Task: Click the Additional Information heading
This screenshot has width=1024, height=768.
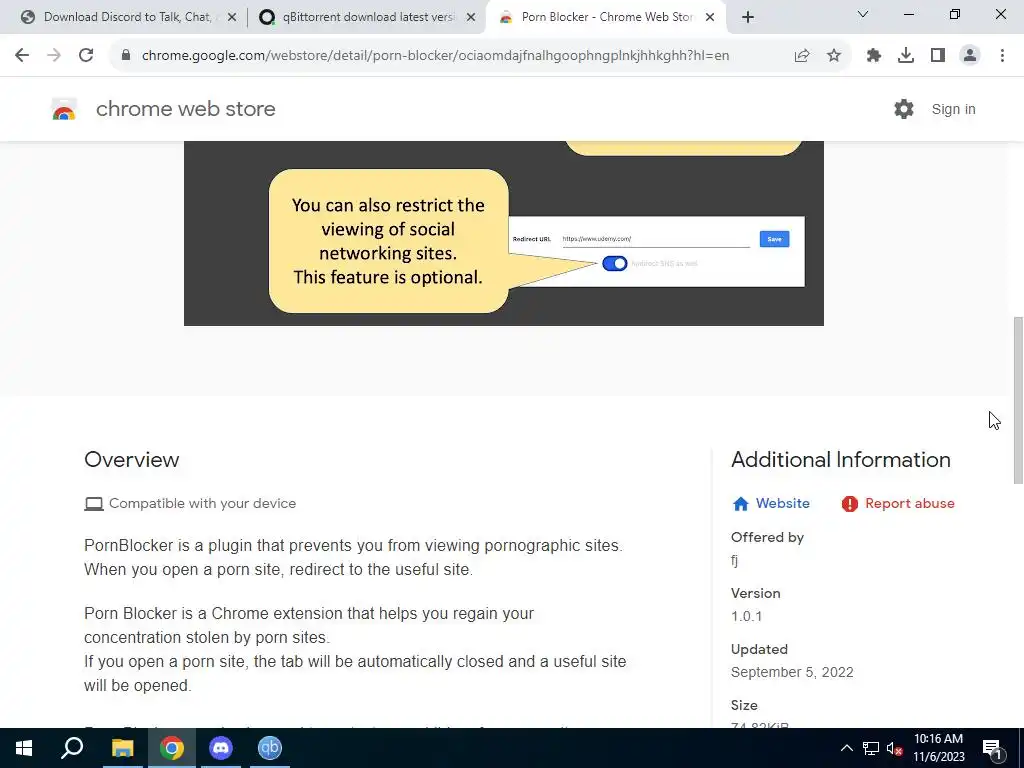Action: coord(840,460)
